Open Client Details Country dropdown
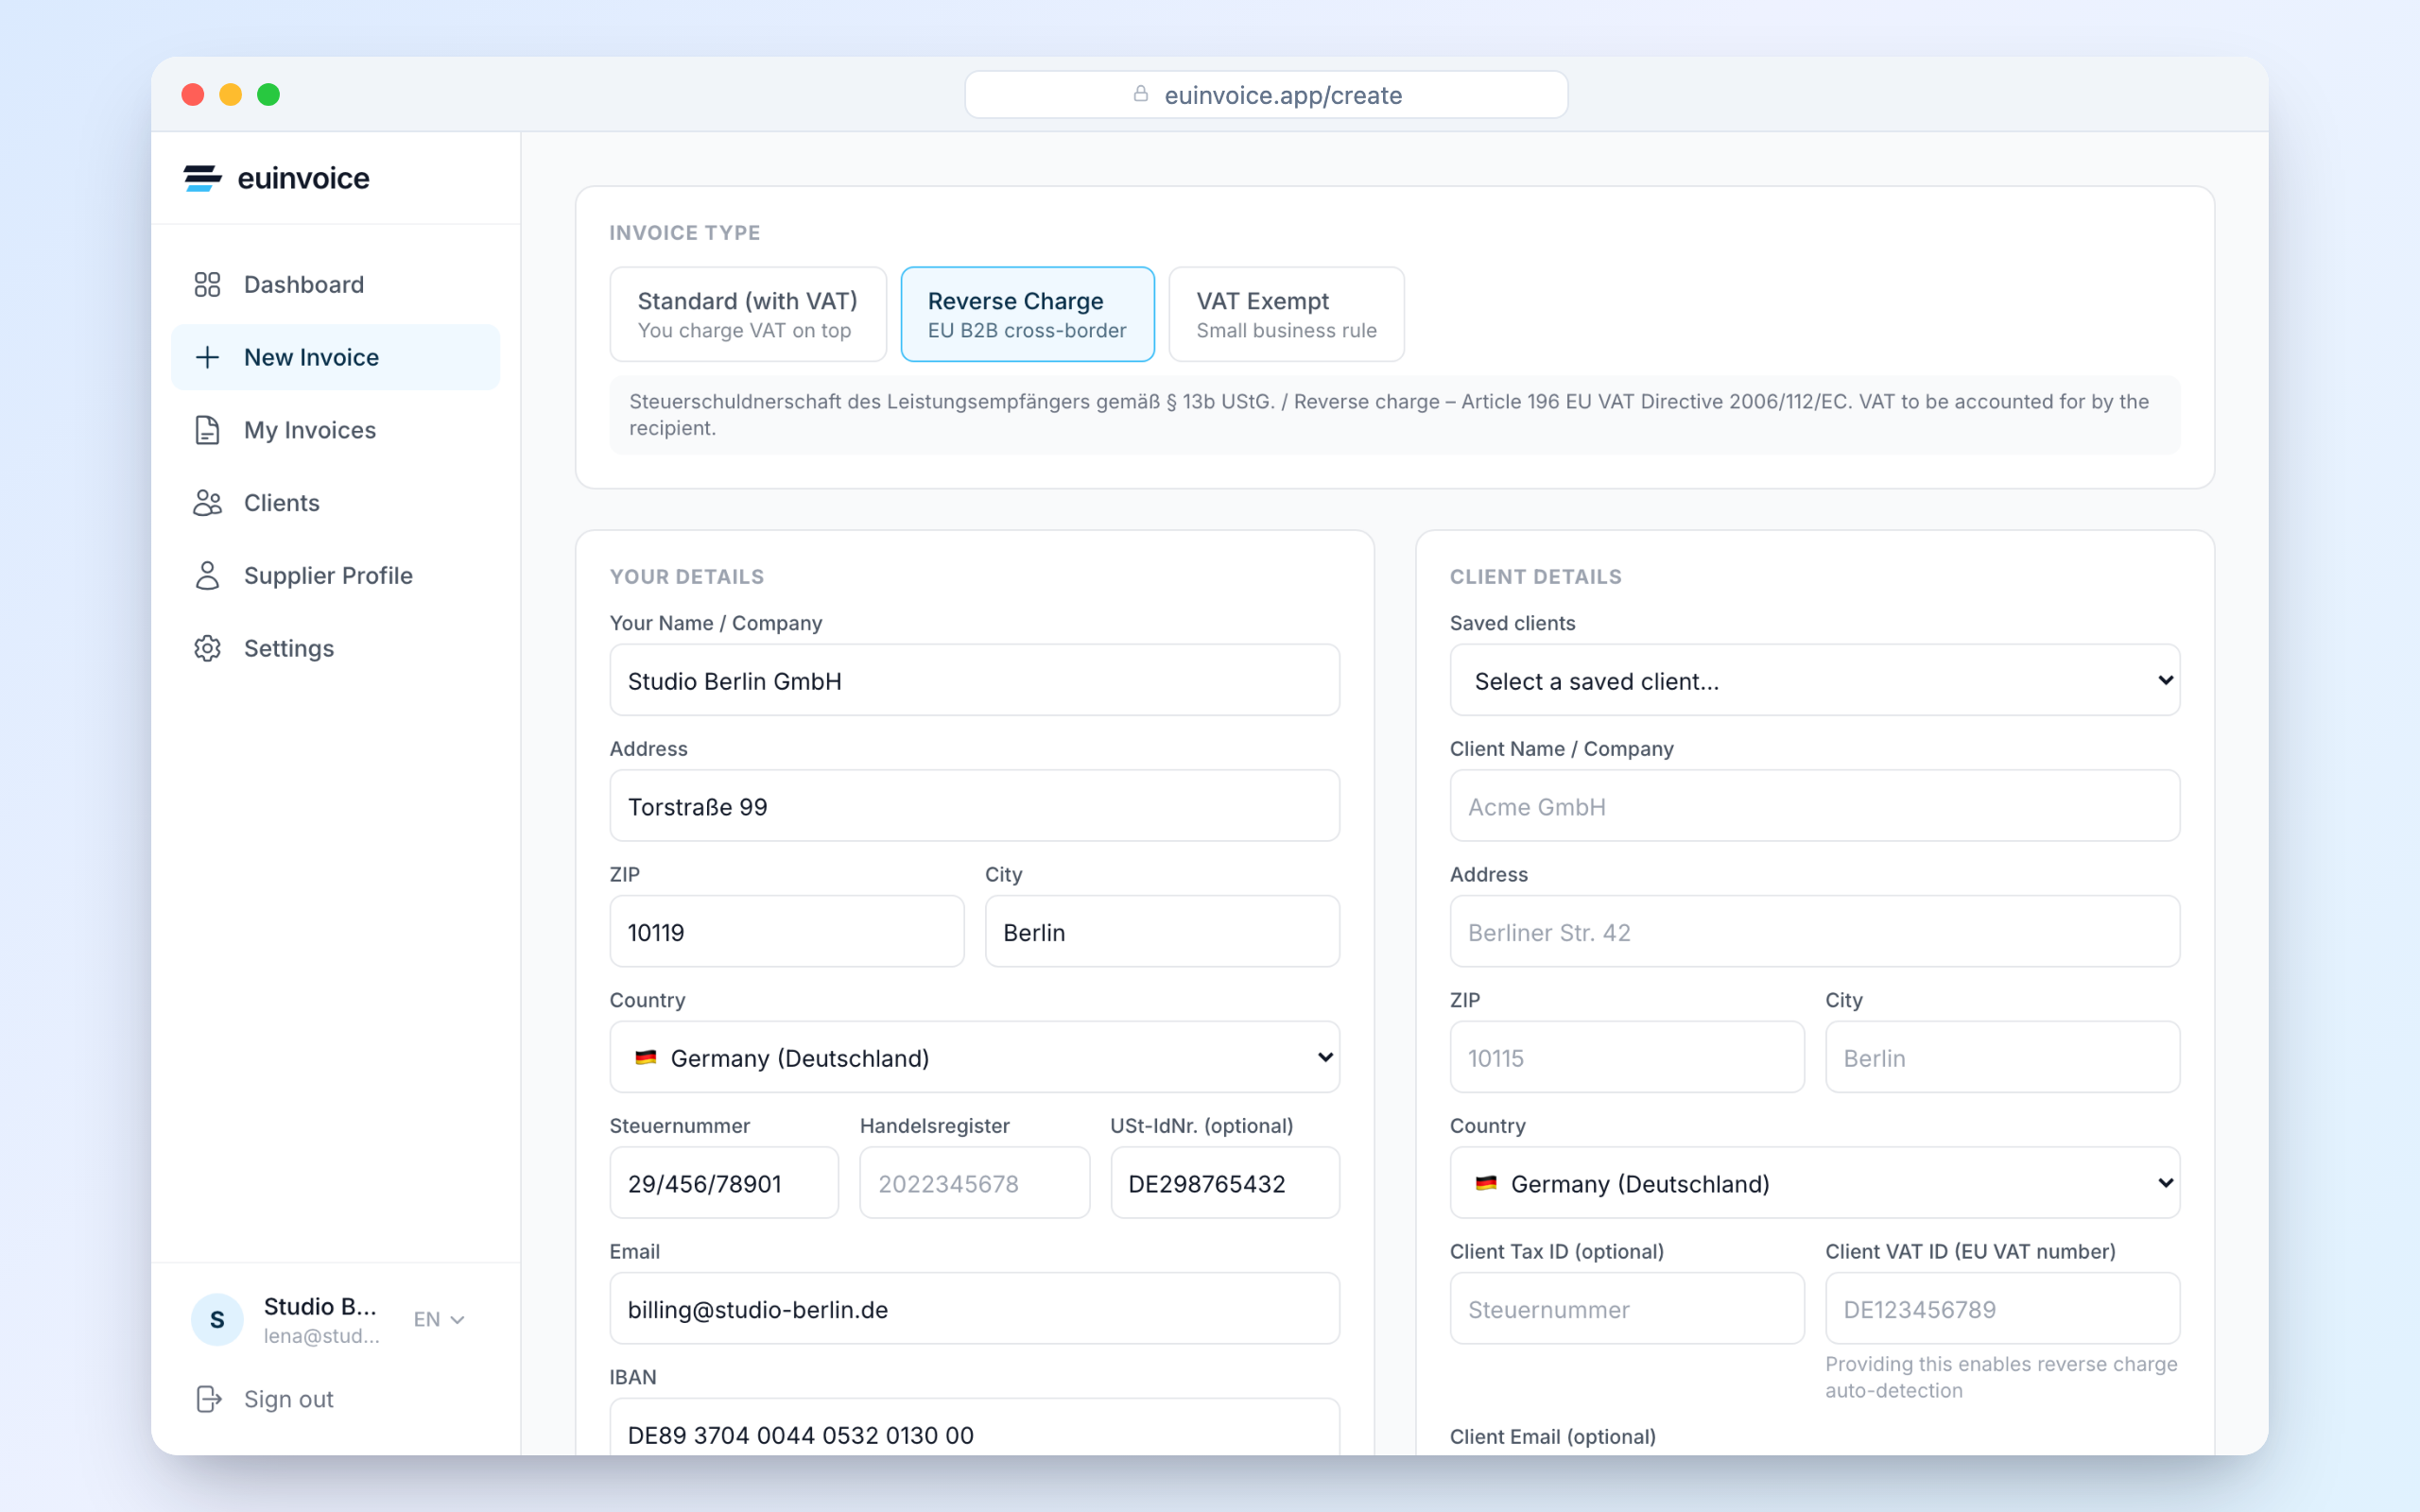The height and width of the screenshot is (1512, 2420). click(1814, 1183)
